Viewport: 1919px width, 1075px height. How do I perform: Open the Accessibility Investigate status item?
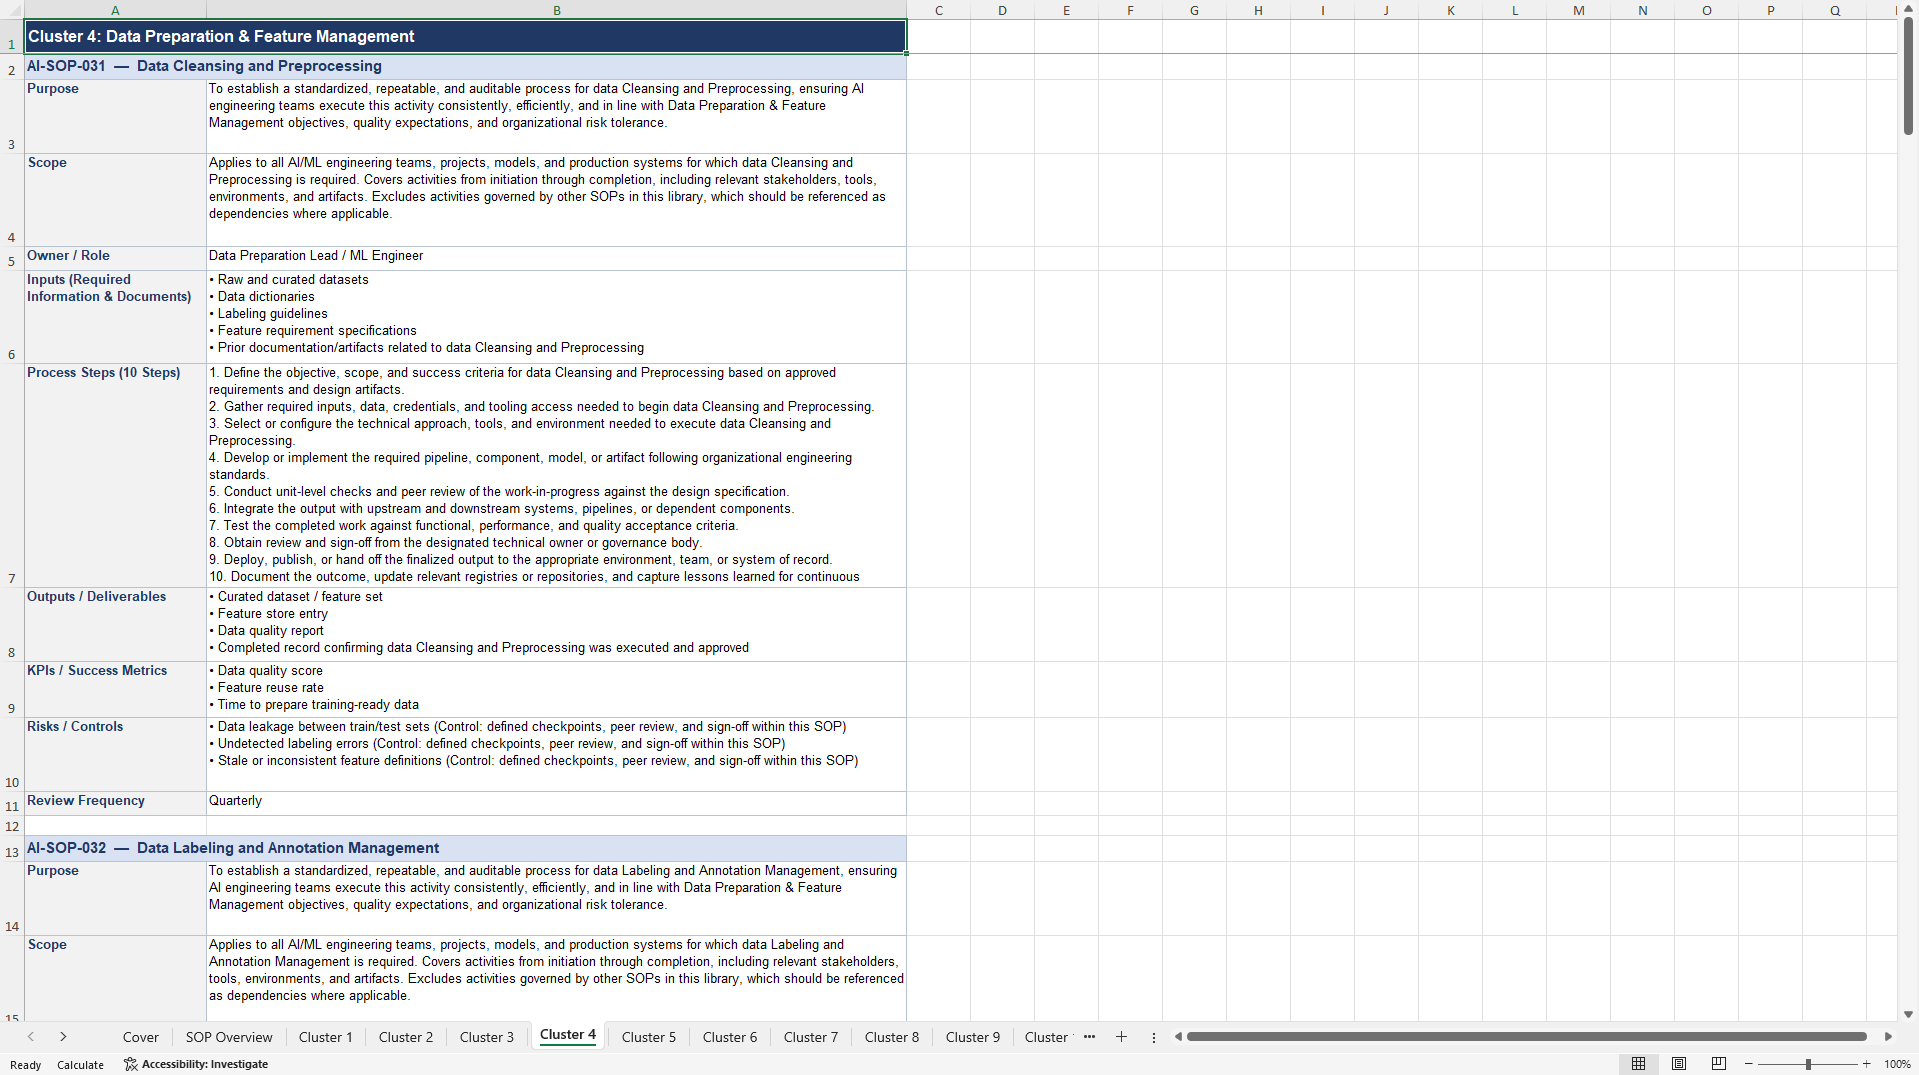click(x=196, y=1064)
